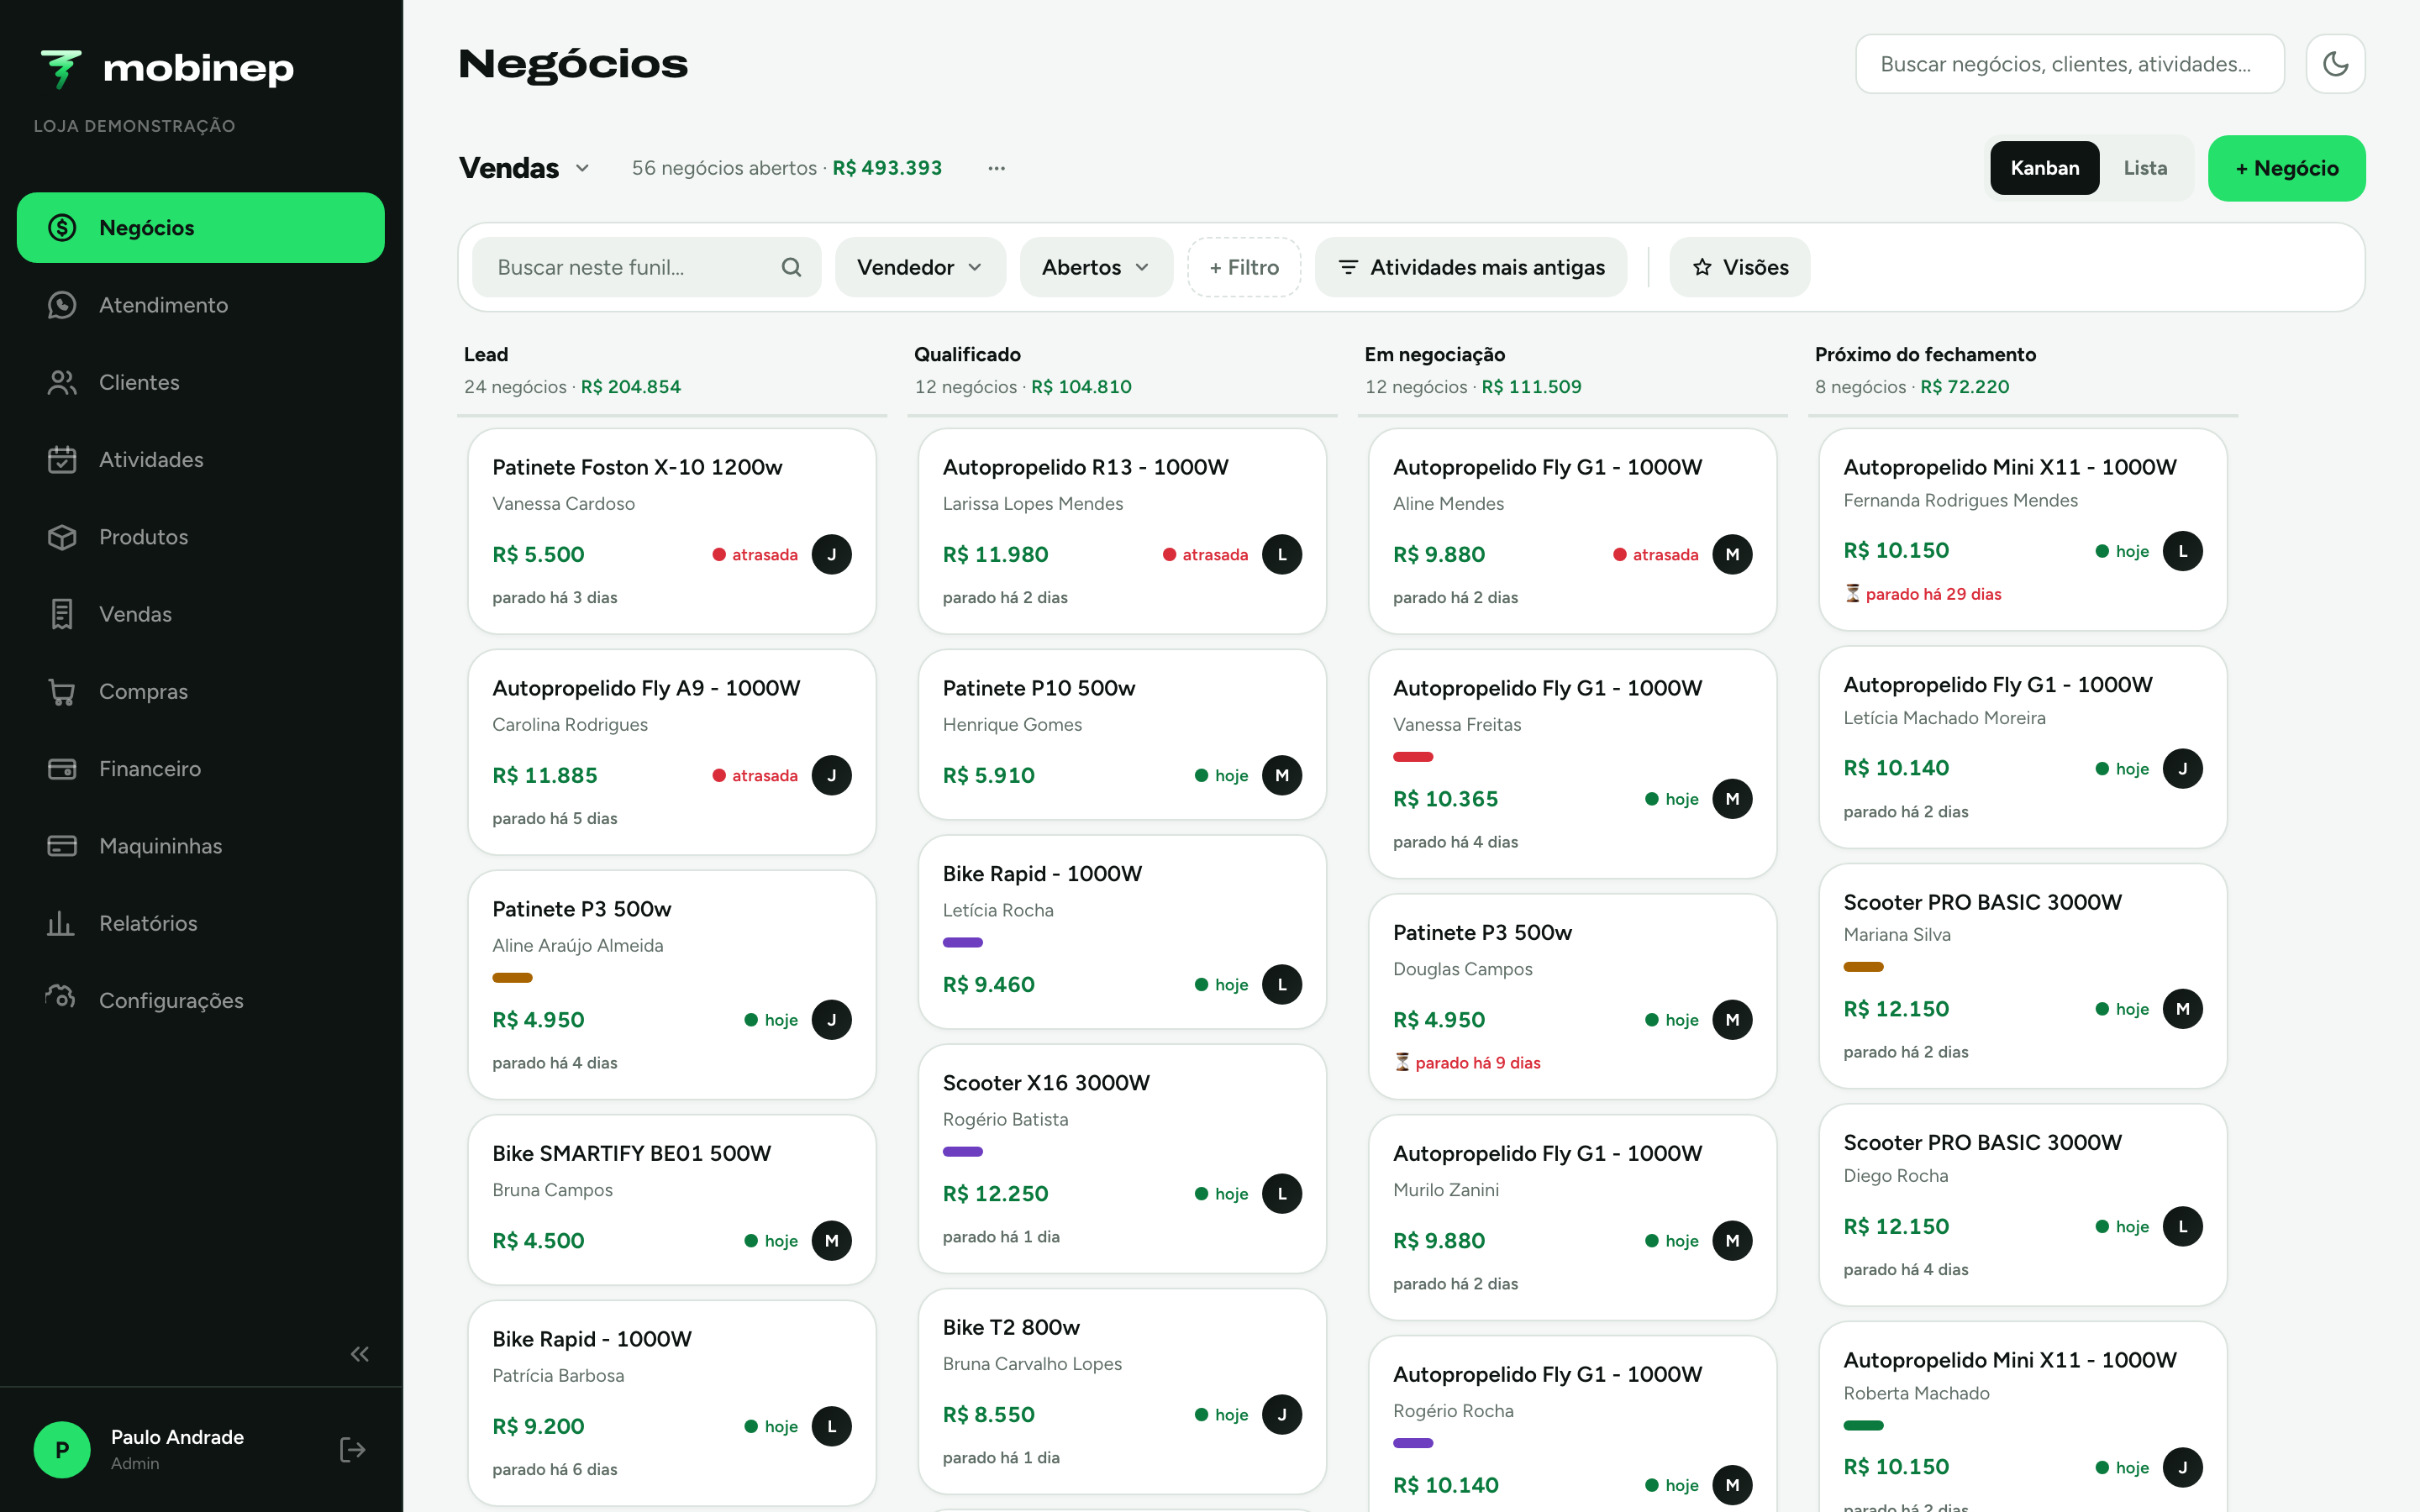Click hourglass parado há 29 dias icon
Screen dimensions: 2420x1512
1852,594
